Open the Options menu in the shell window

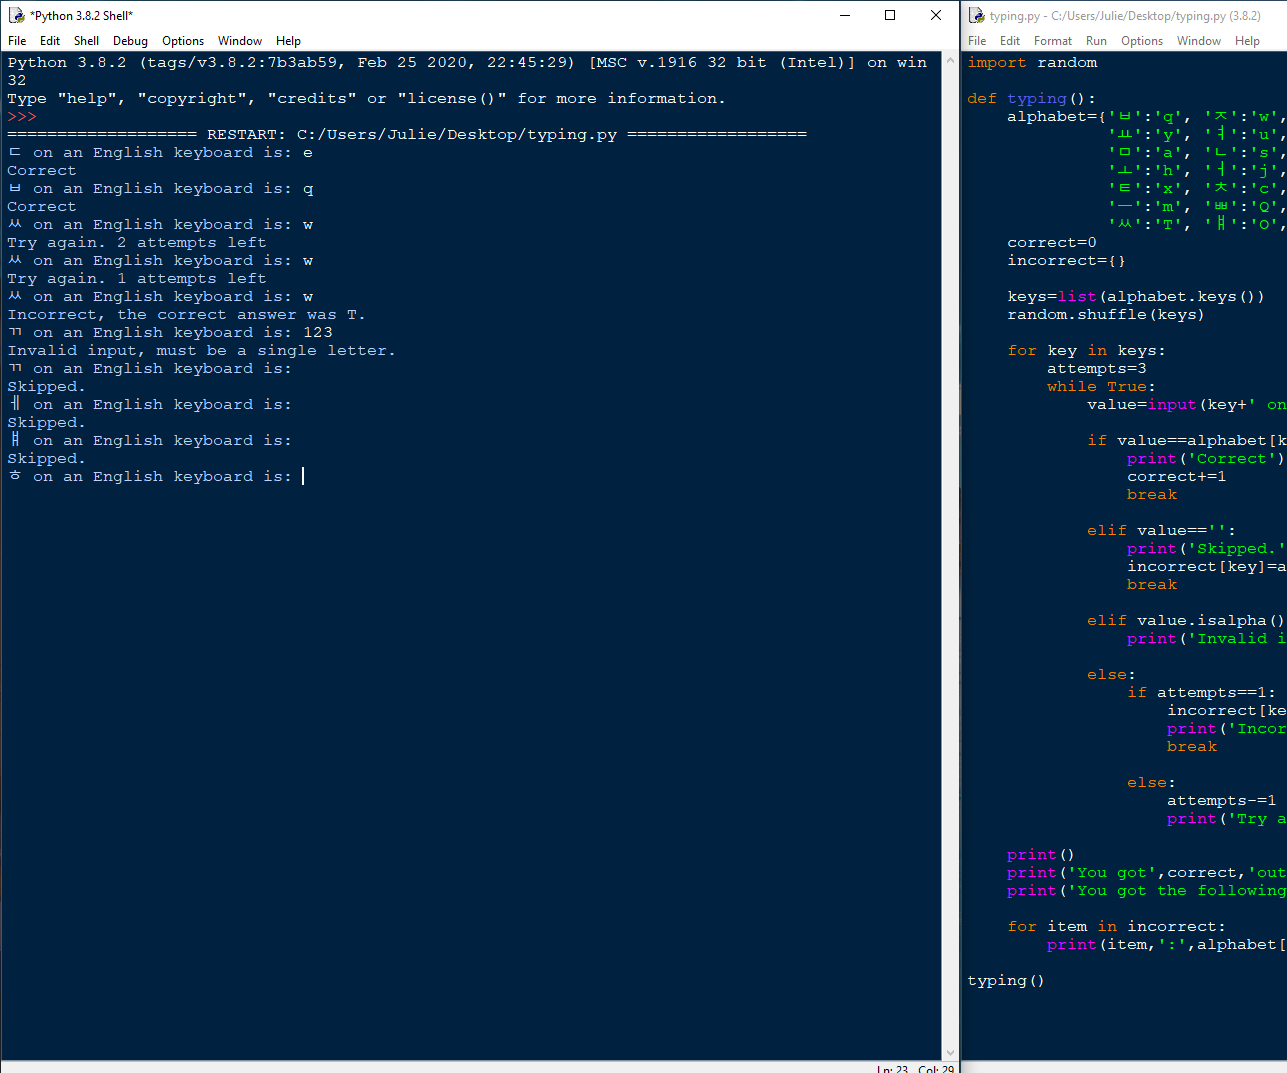pos(182,41)
